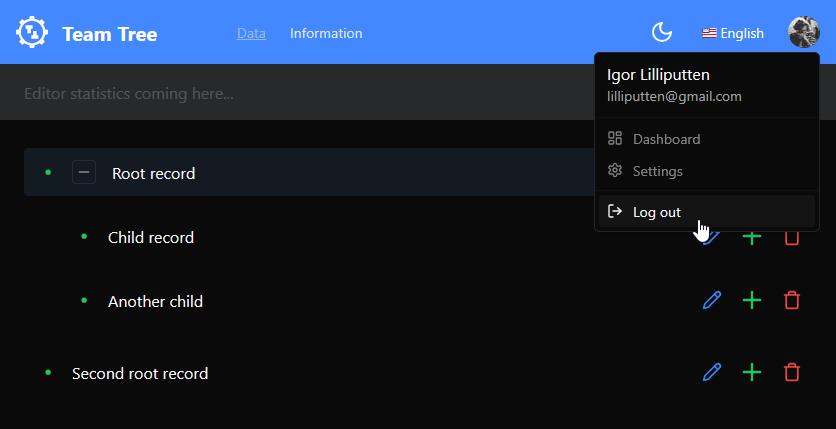Viewport: 836px width, 429px height.
Task: Add a child under Child record
Action: point(752,238)
